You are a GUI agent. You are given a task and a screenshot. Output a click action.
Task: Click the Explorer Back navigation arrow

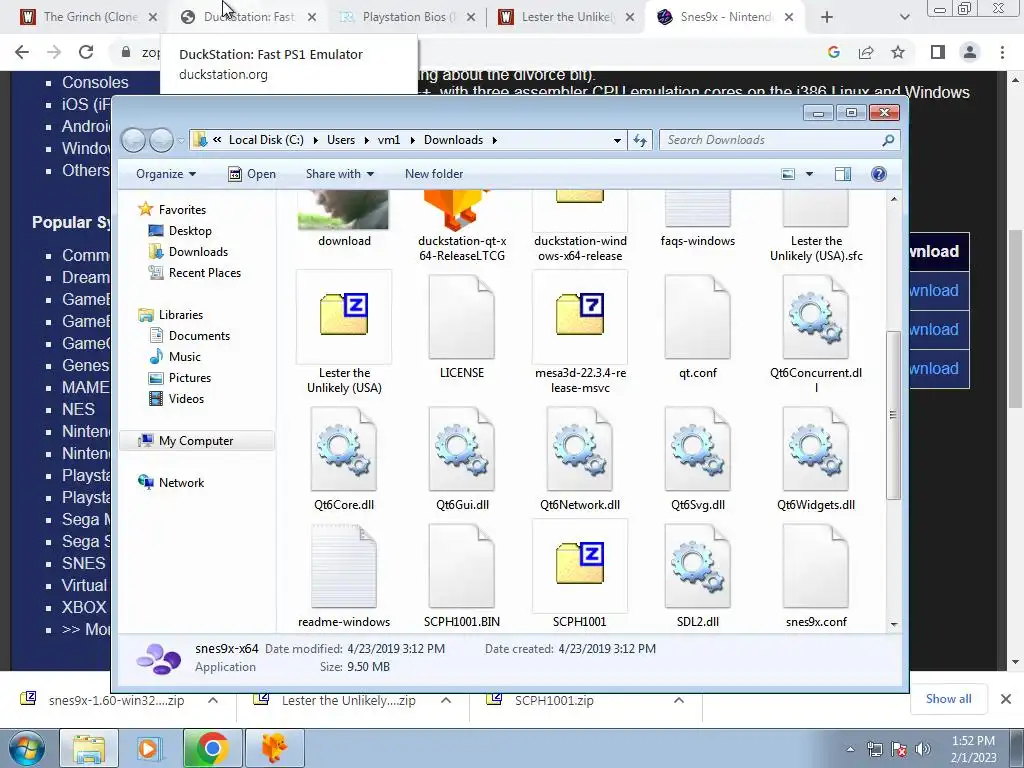pyautogui.click(x=134, y=140)
